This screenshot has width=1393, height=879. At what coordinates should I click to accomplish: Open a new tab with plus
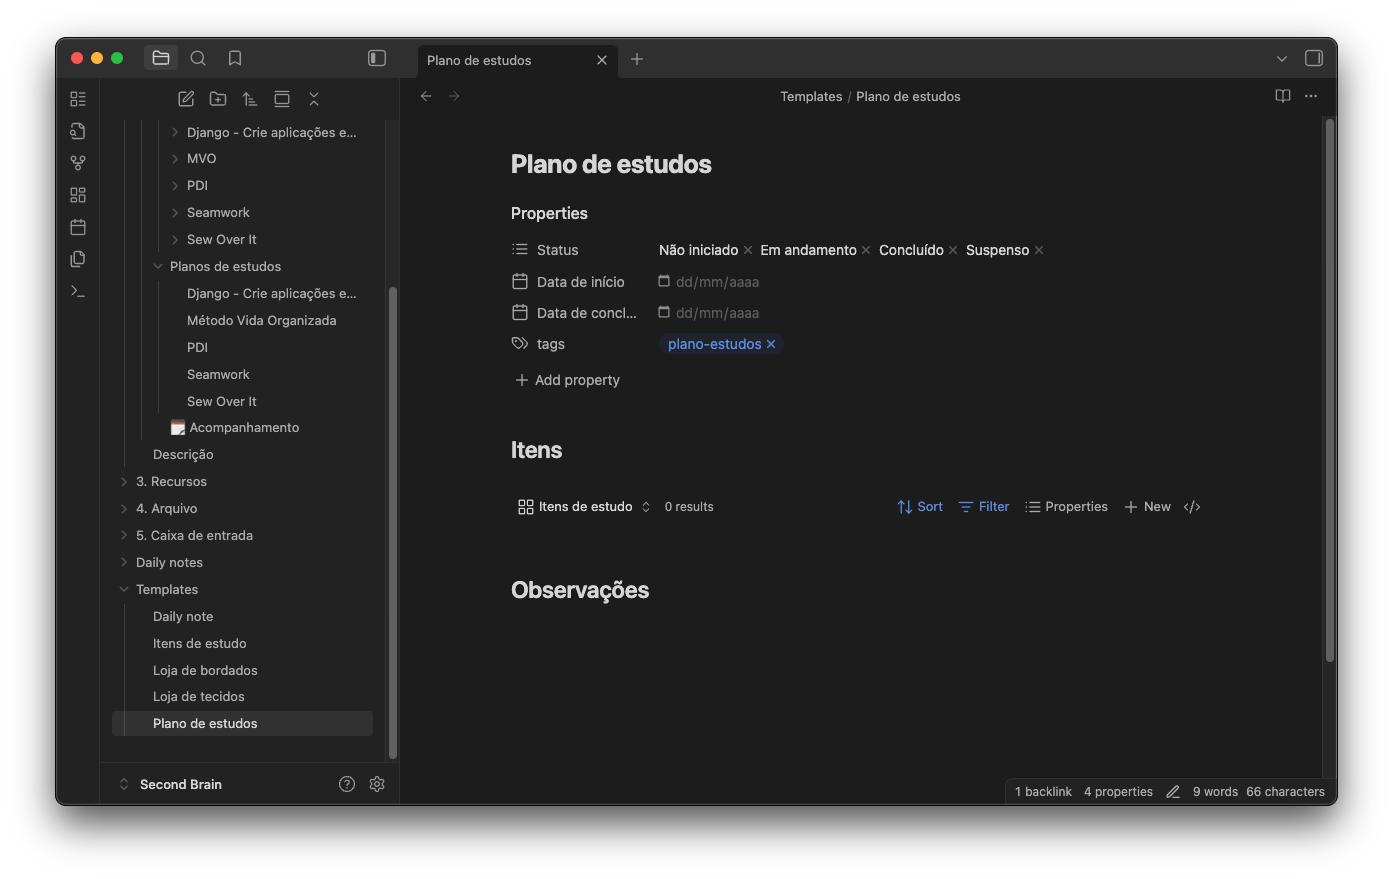pyautogui.click(x=637, y=59)
